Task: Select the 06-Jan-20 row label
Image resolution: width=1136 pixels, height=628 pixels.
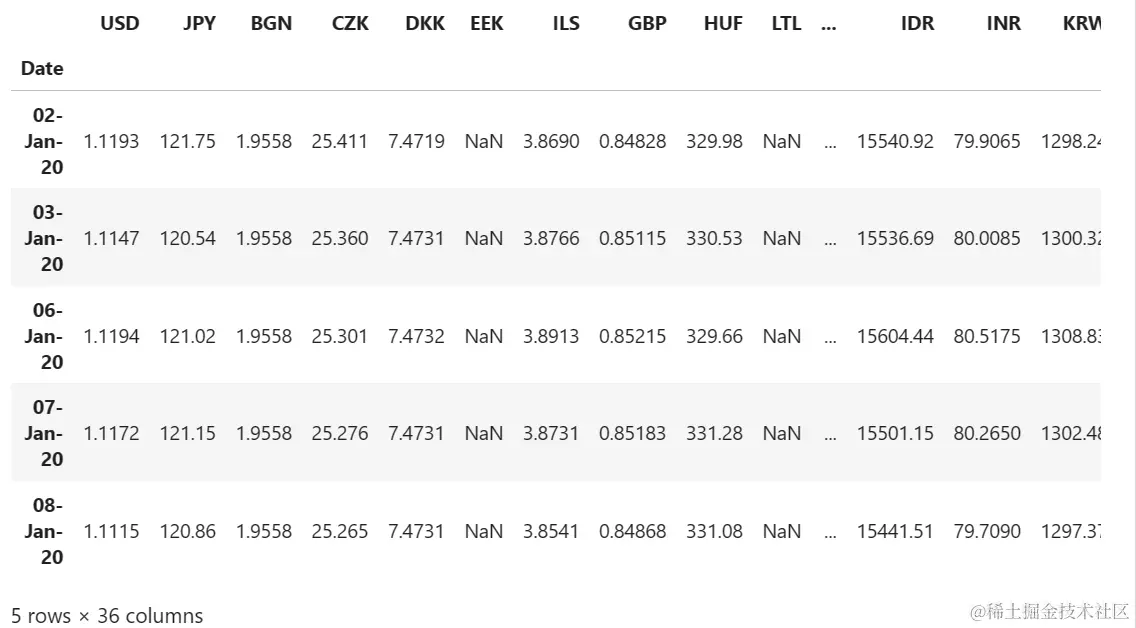Action: tap(43, 336)
